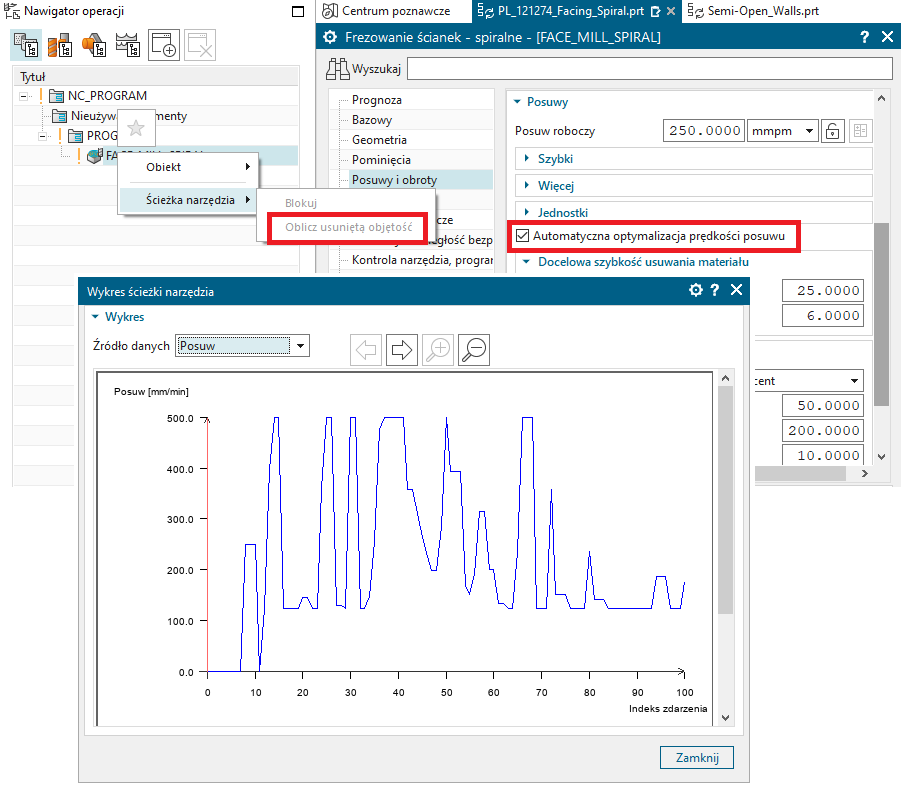Click the 50.0000 value field
The image size is (911, 789).
tap(823, 406)
